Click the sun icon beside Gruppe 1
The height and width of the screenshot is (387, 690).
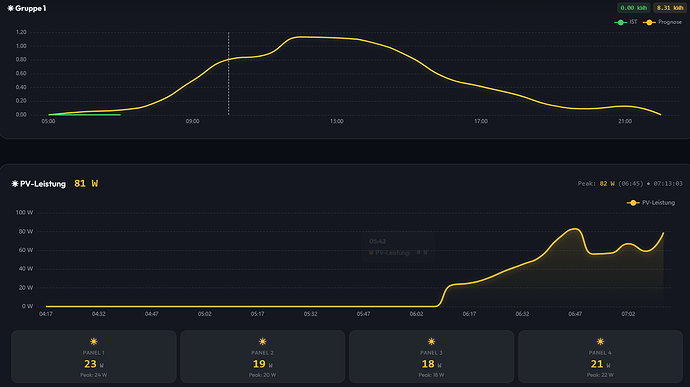(x=11, y=8)
